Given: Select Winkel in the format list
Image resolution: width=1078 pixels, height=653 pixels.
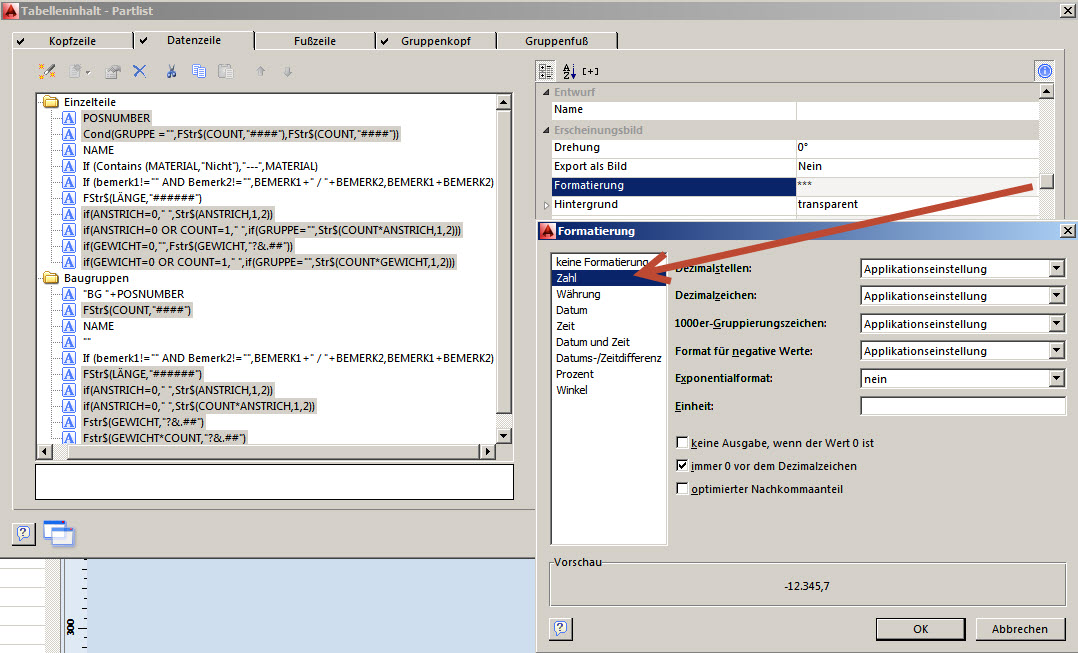Looking at the screenshot, I should [x=572, y=390].
